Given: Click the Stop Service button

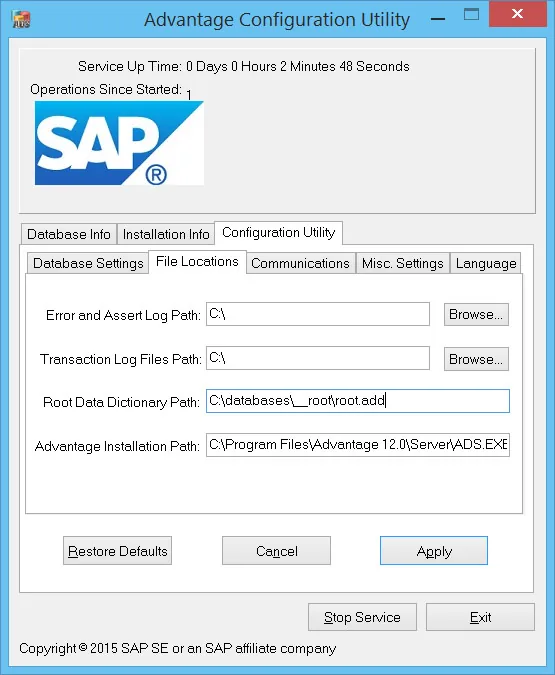Looking at the screenshot, I should [362, 617].
